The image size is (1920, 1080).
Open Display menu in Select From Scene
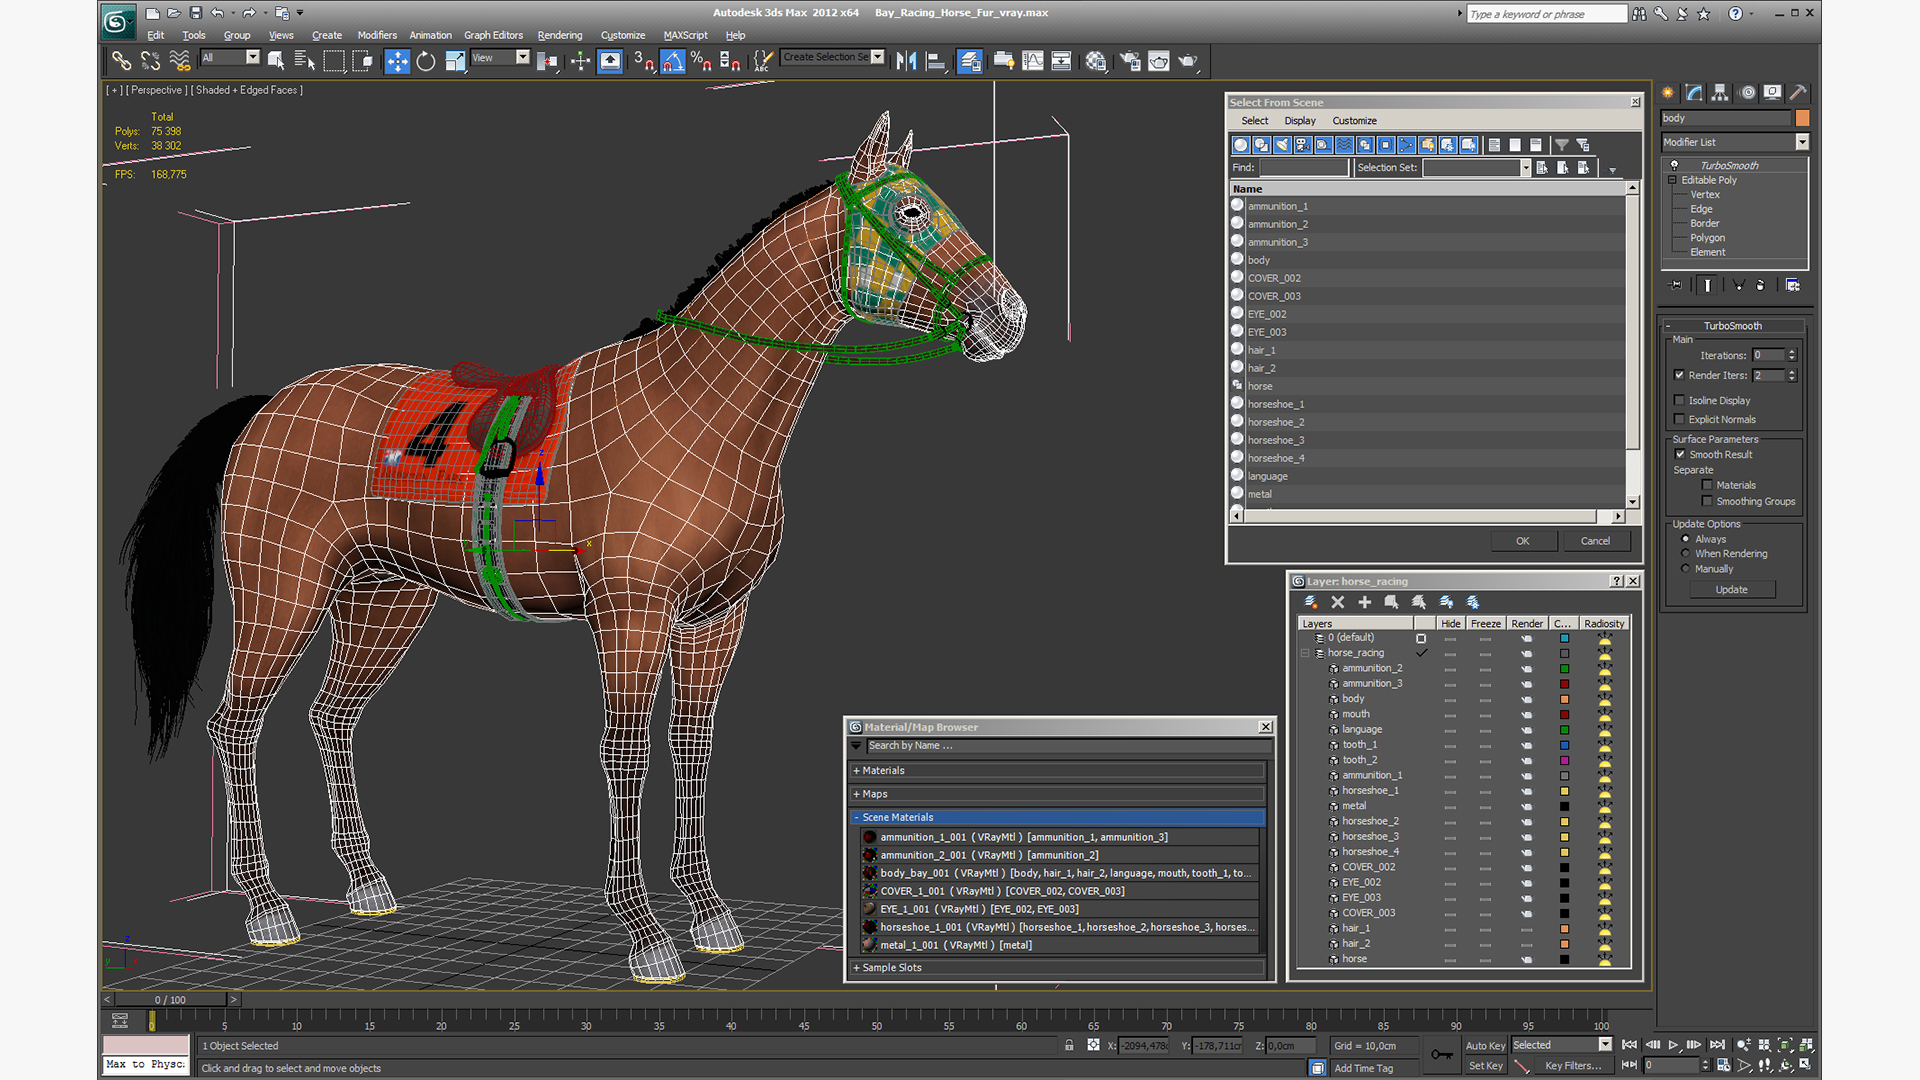1299,120
